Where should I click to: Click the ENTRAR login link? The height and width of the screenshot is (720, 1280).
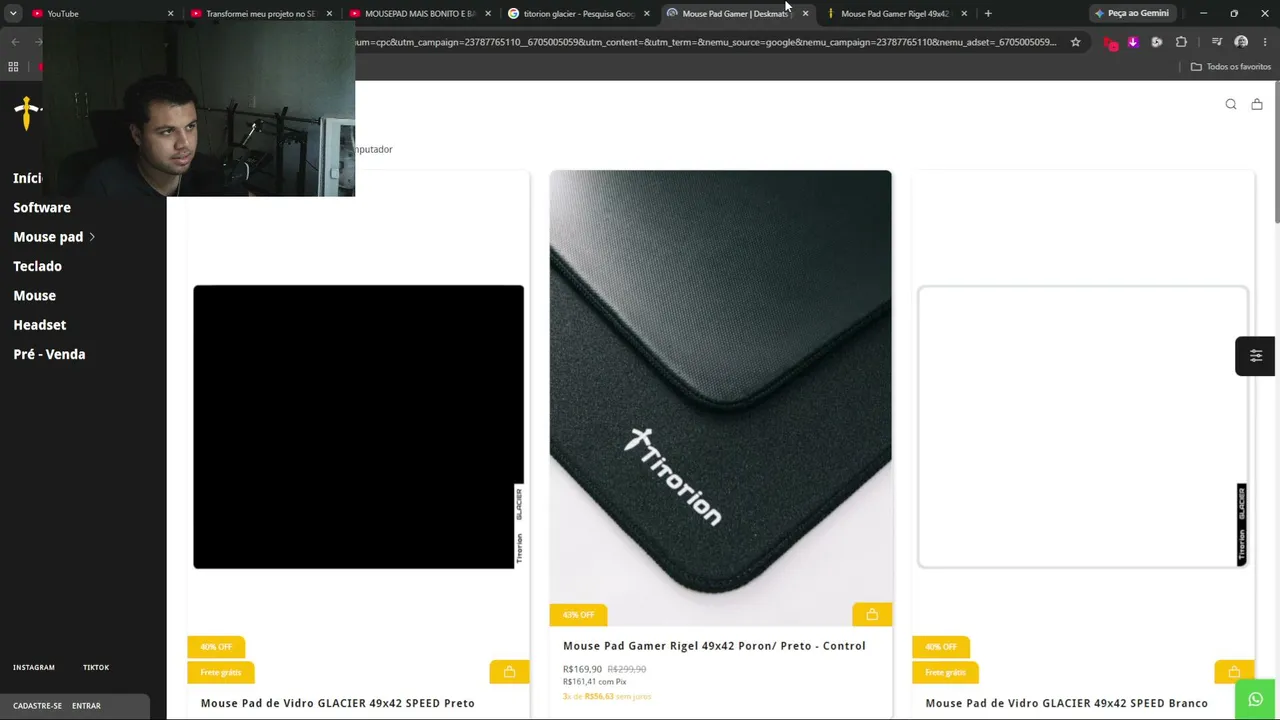[86, 706]
